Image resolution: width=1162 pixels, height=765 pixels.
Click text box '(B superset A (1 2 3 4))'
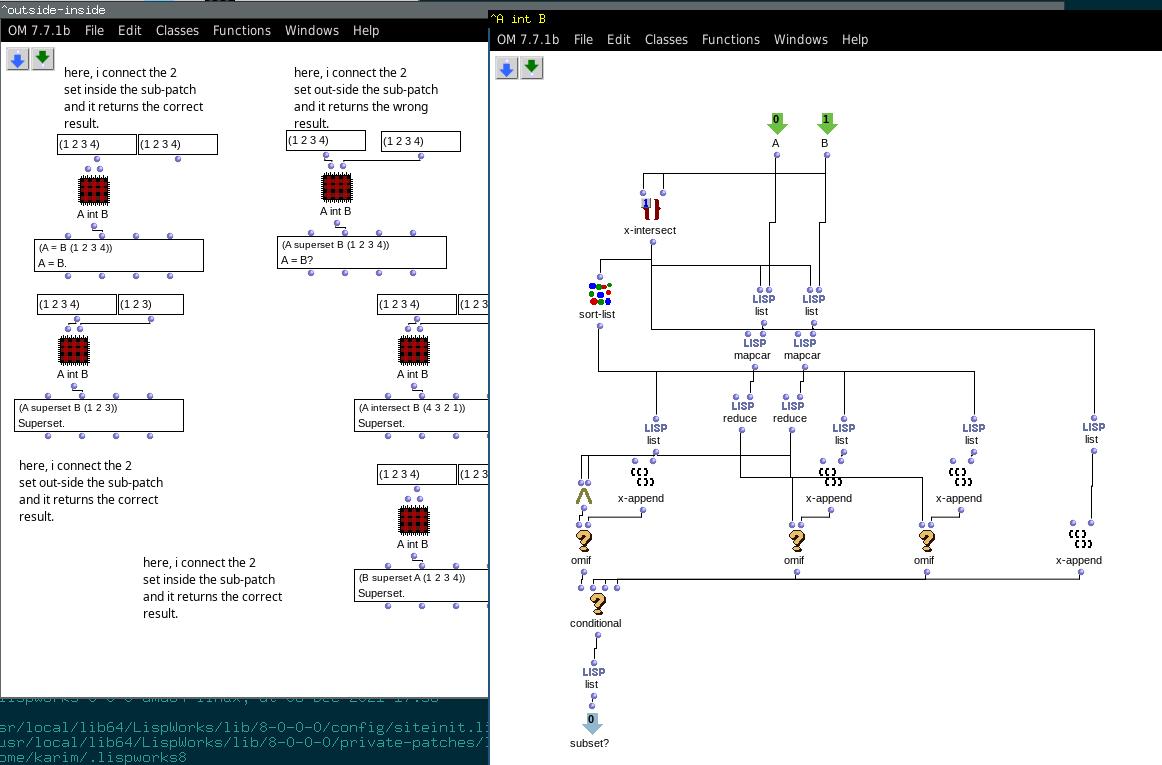click(x=422, y=585)
